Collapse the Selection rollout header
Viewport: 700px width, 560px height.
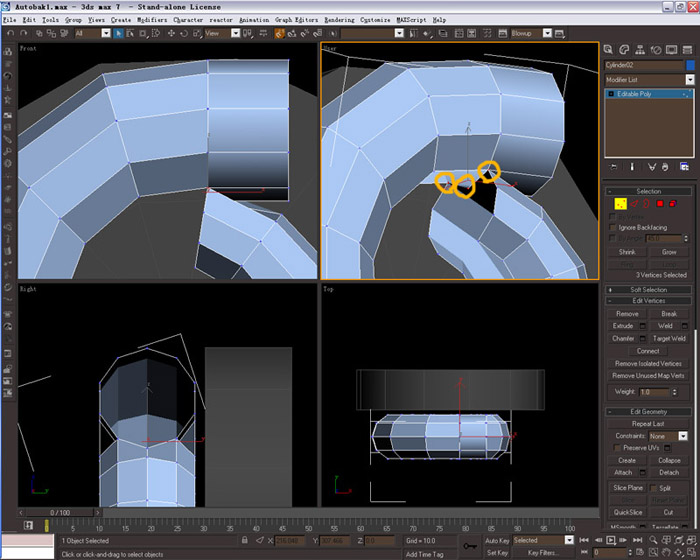pos(648,191)
